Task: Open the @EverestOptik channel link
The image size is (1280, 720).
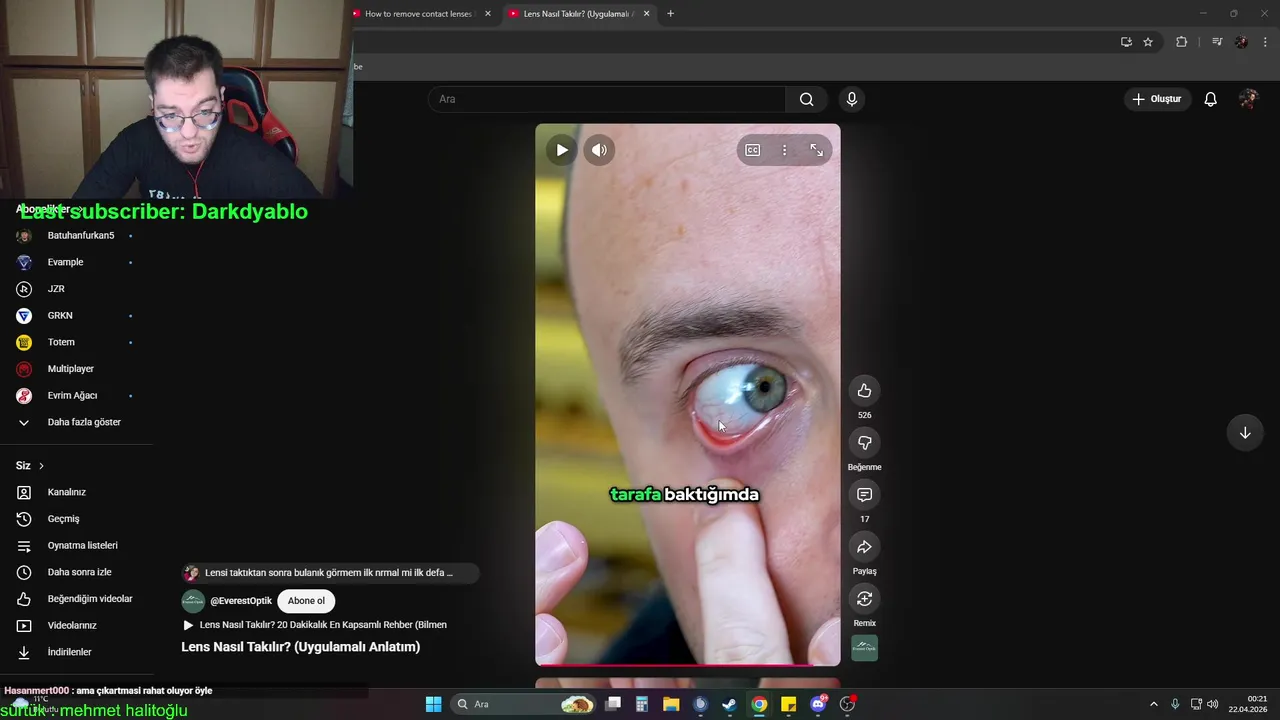Action: click(241, 601)
